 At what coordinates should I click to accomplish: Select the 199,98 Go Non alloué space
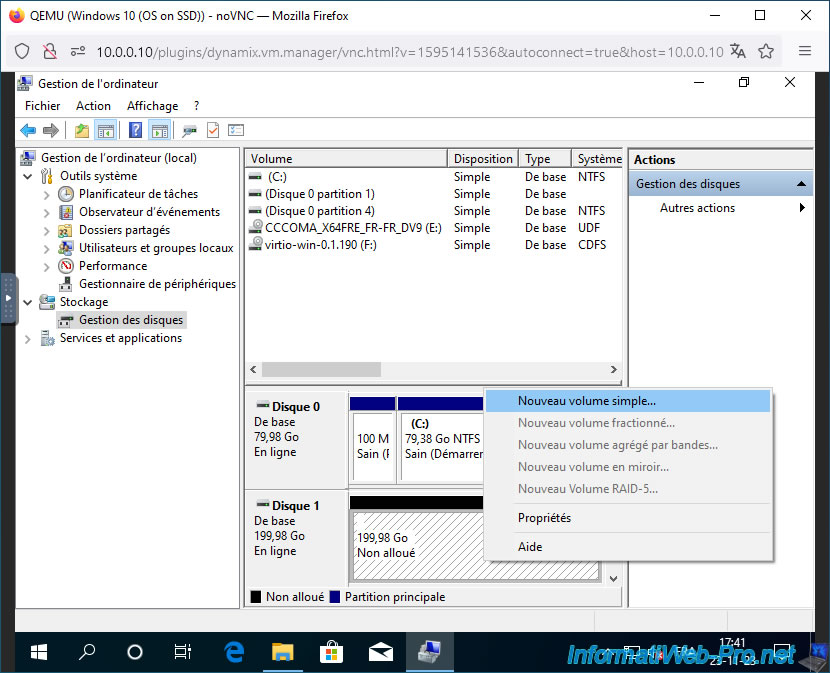(x=418, y=545)
